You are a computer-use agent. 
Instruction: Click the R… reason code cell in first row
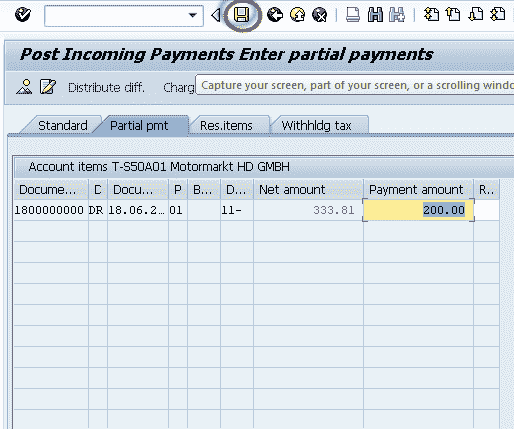(486, 210)
